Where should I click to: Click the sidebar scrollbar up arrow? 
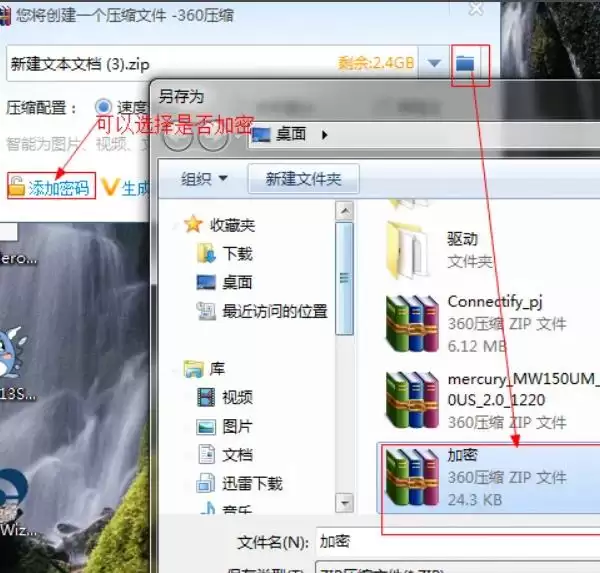(x=344, y=210)
